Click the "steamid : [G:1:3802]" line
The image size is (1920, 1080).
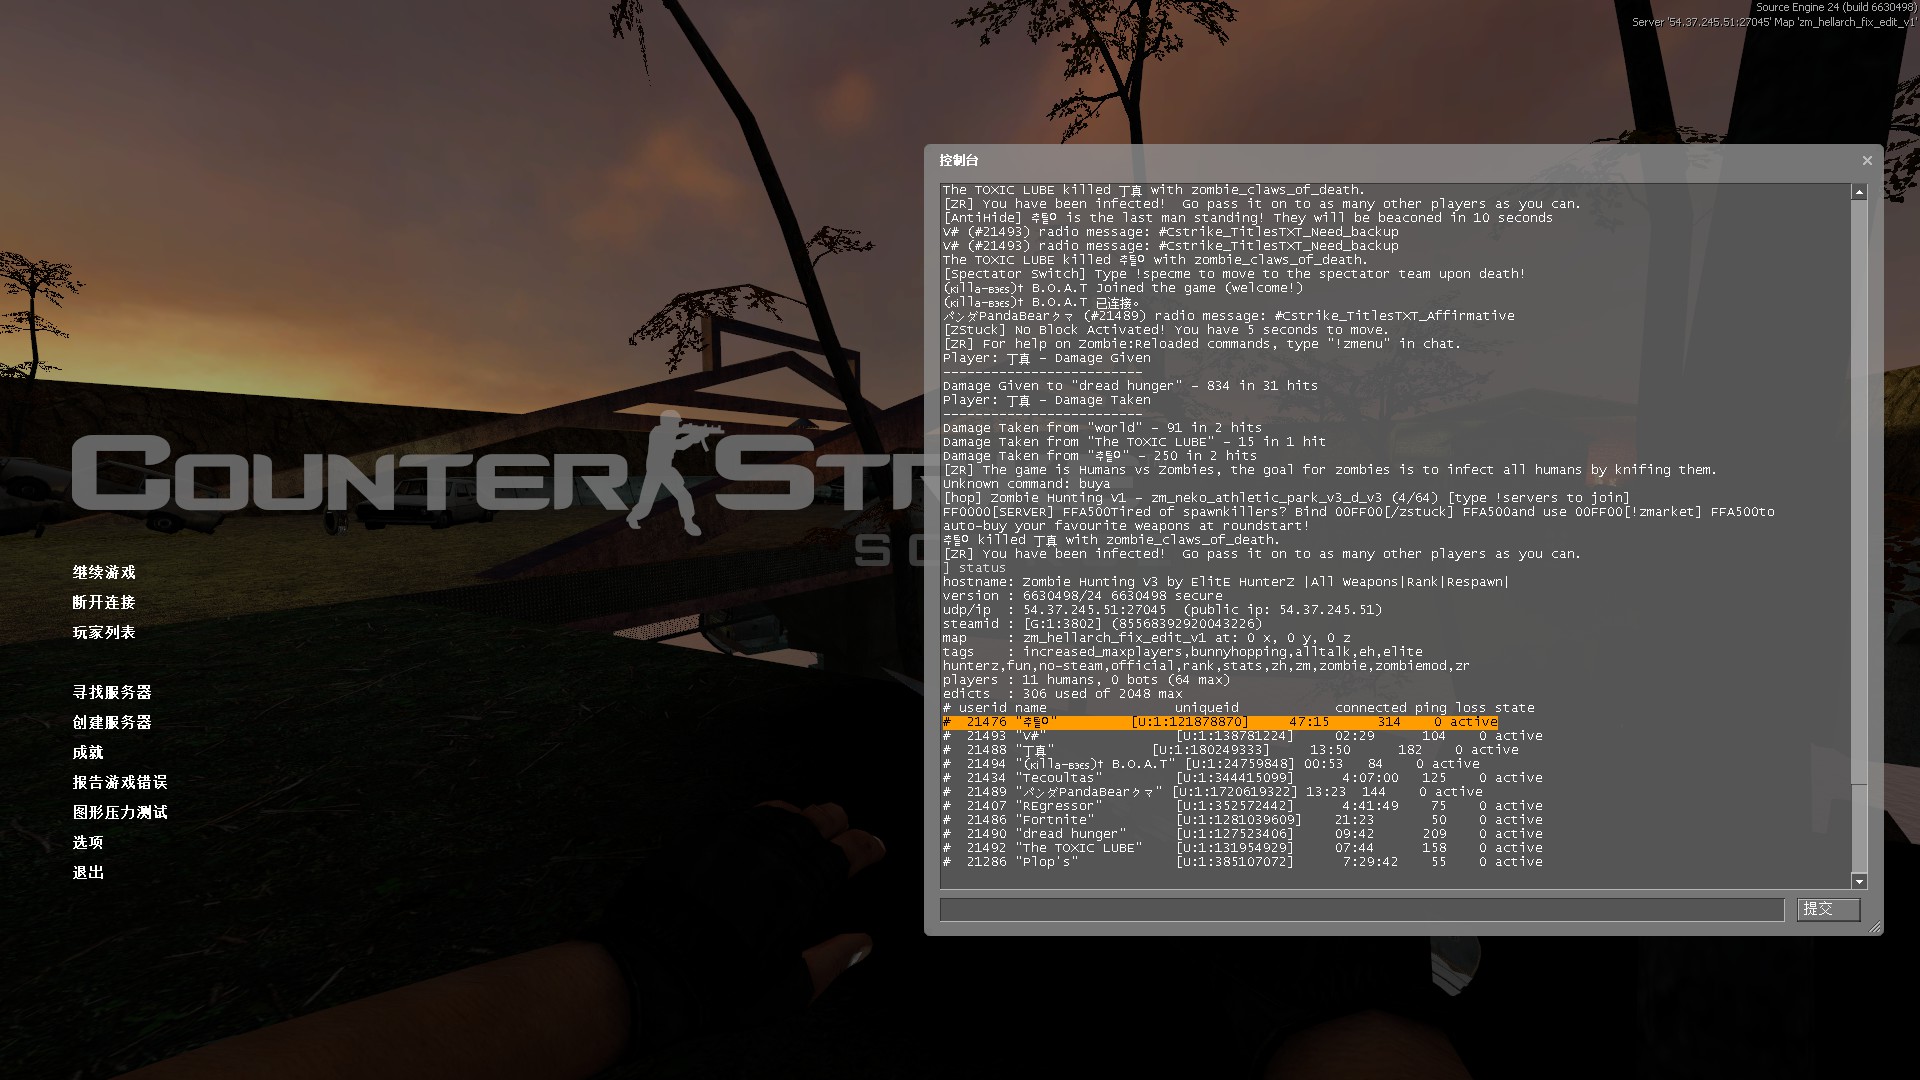pyautogui.click(x=1102, y=624)
